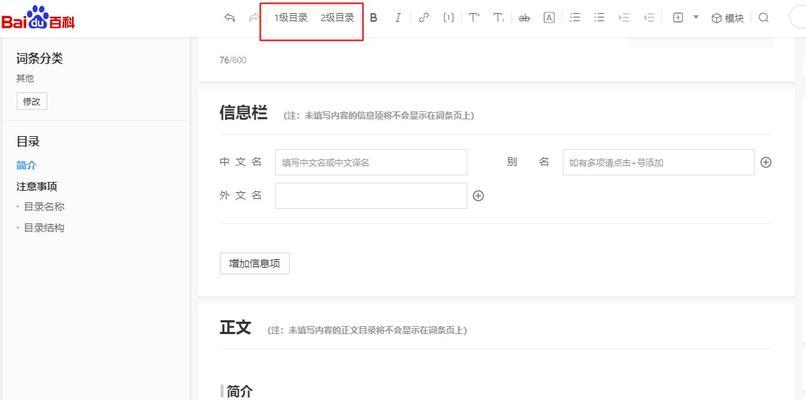This screenshot has height=400, width=806.
Task: Apply subscript formatting
Action: click(x=499, y=18)
